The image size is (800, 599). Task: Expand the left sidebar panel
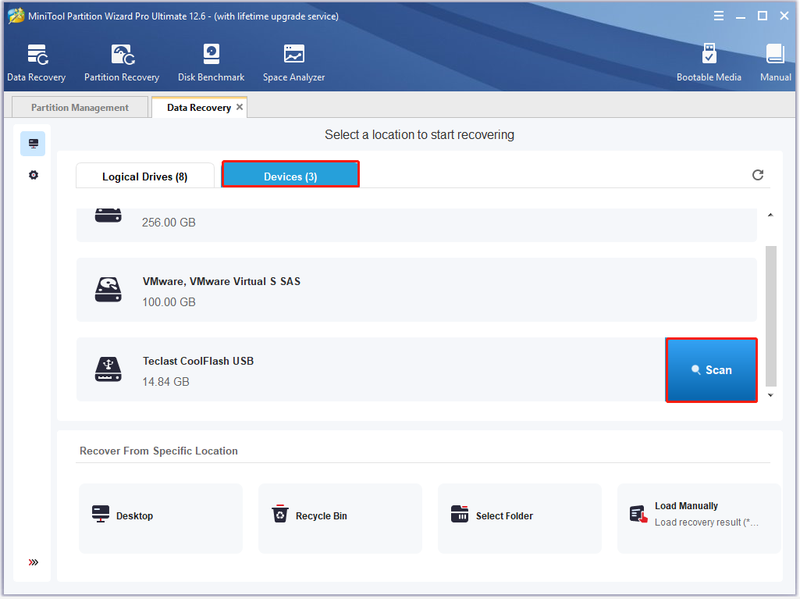(x=33, y=562)
